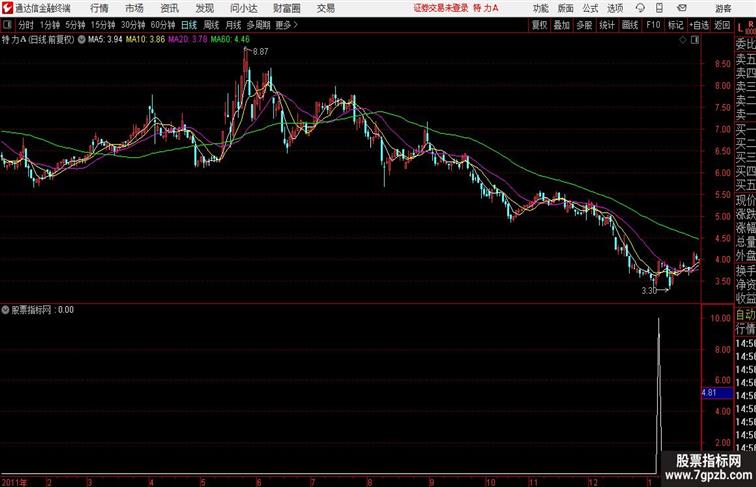This screenshot has height=487, width=756.
Task: Click the 游客 guest account label
Action: tap(723, 8)
